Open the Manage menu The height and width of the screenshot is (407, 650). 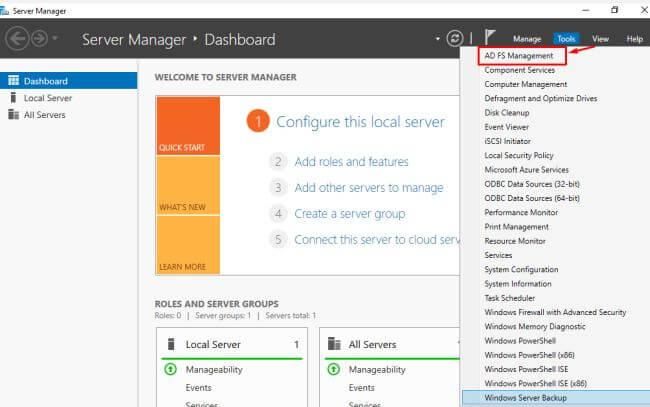pyautogui.click(x=527, y=39)
